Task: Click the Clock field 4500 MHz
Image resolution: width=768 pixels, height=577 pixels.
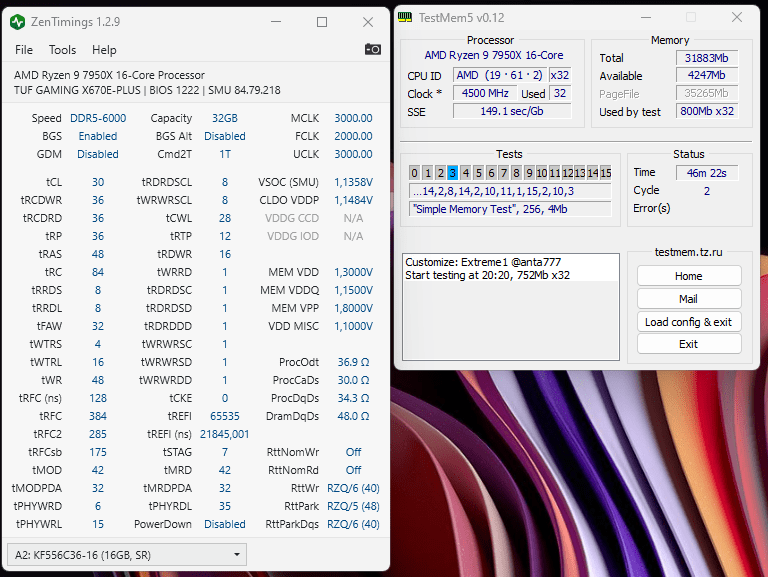Action: click(x=485, y=93)
